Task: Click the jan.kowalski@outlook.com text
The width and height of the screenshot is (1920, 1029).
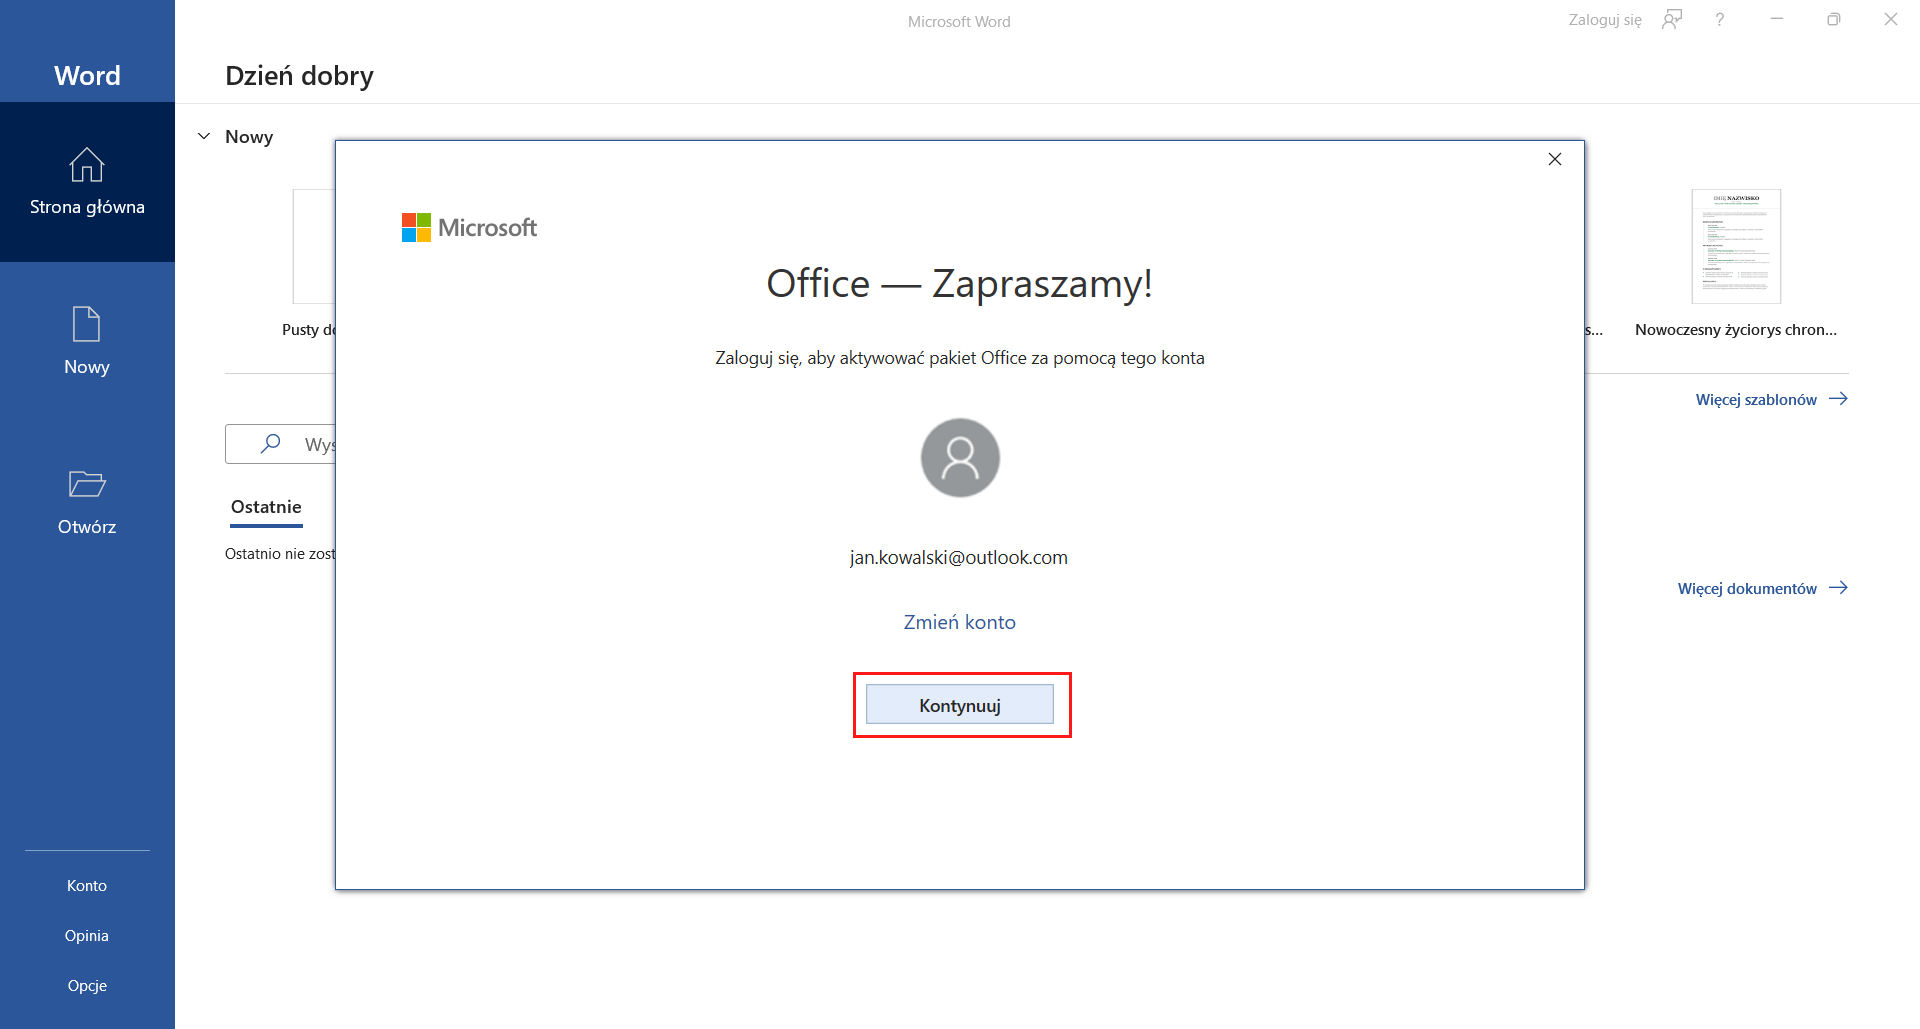Action: [959, 558]
